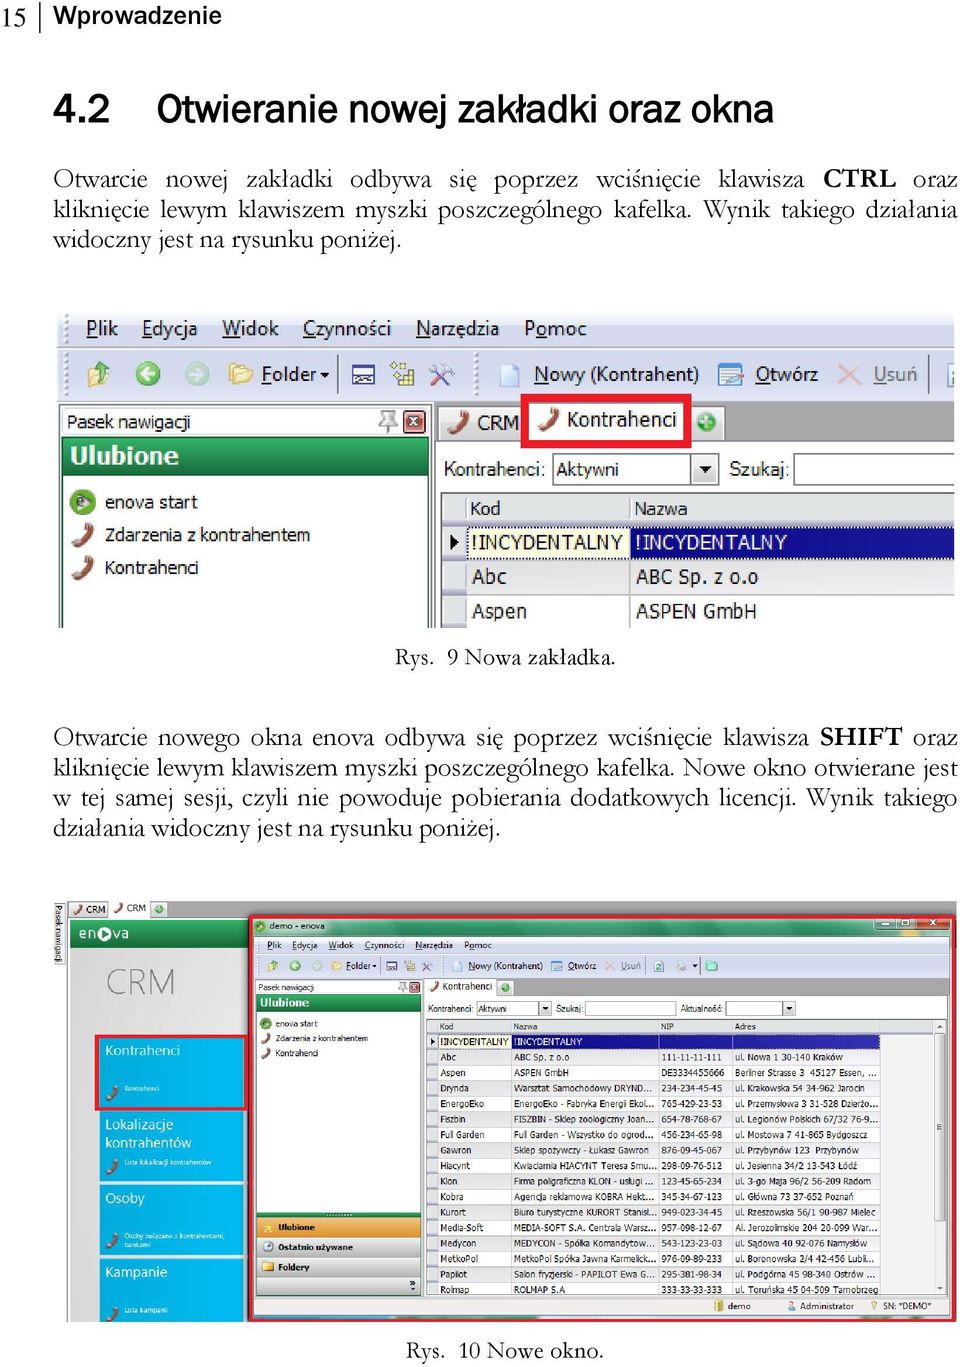Open the Aktywni filter dropdown in figure 9
Screen dimensions: 960x1367
click(x=705, y=469)
